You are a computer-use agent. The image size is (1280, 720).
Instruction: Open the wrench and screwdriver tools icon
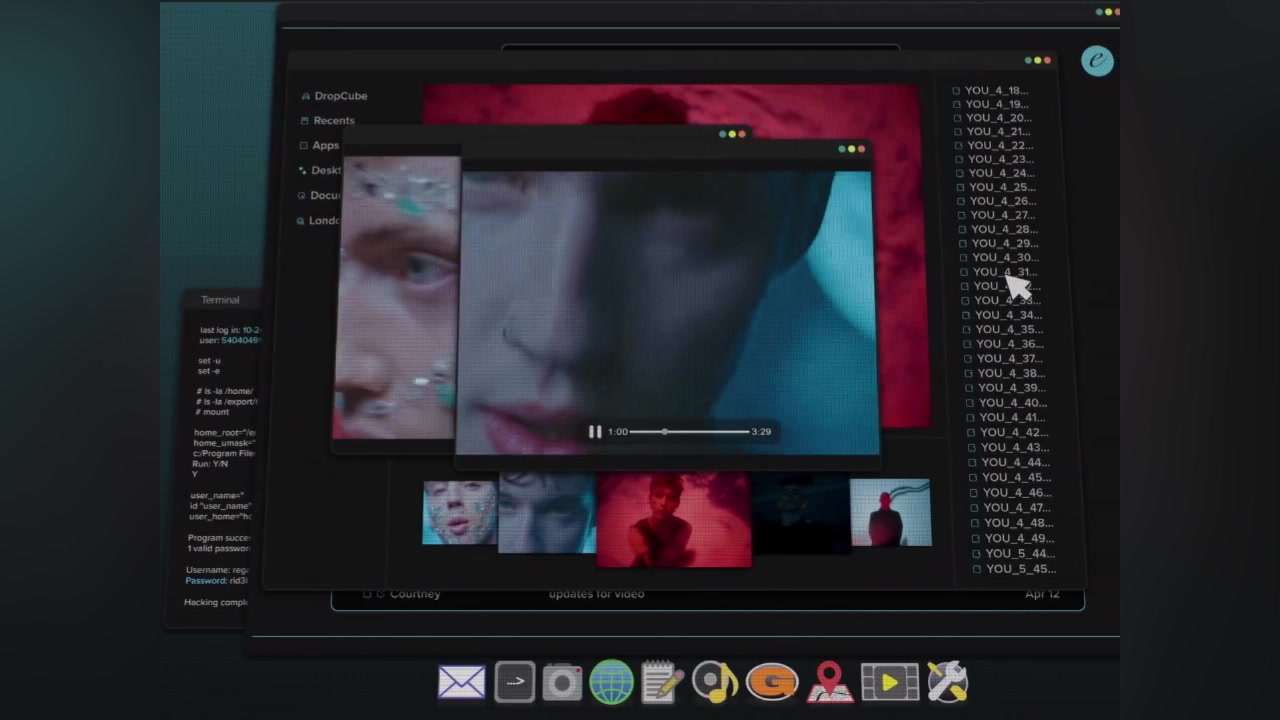tap(947, 682)
